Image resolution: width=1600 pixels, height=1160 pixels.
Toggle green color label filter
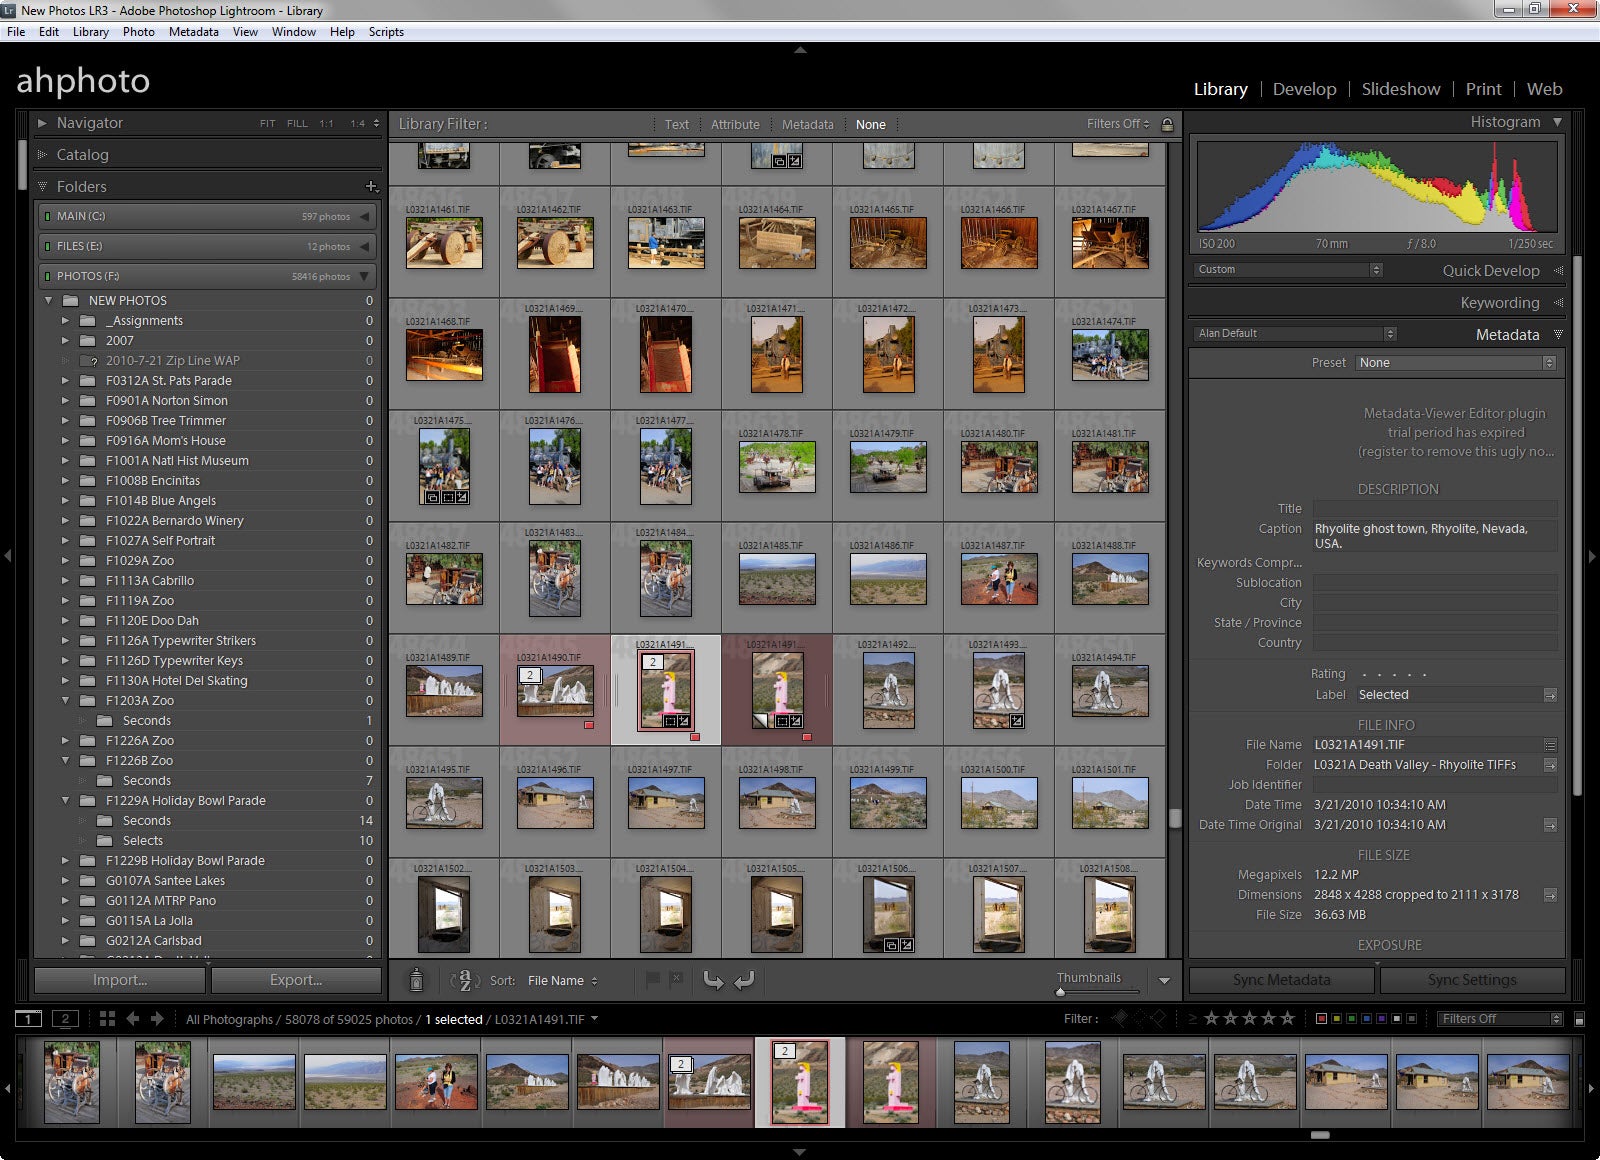coord(1351,1019)
